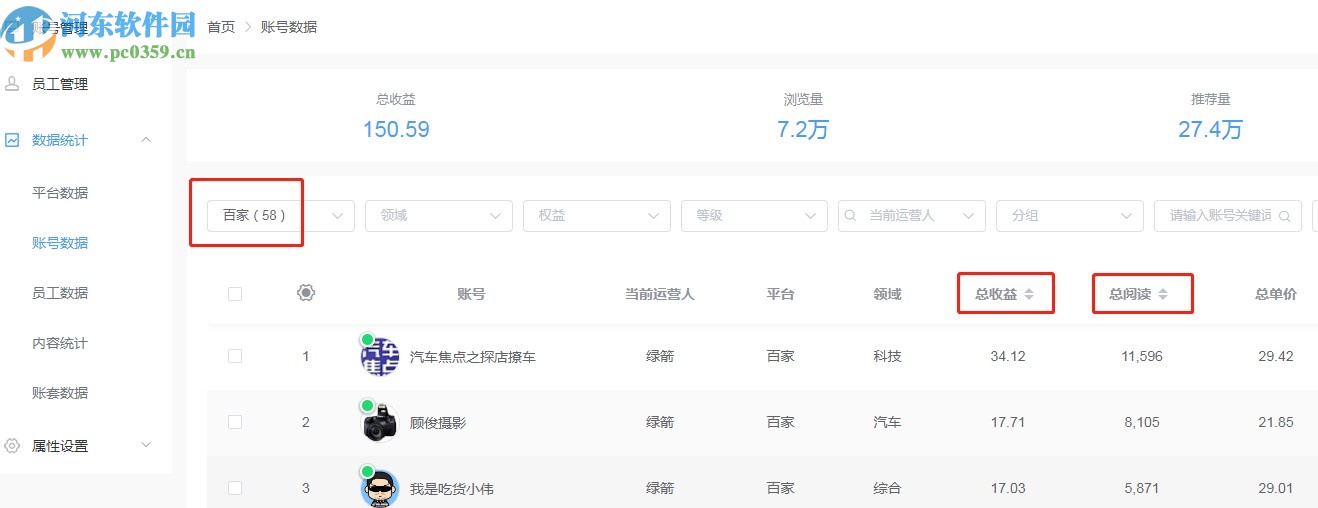1318x508 pixels.
Task: Click the 科技 domain cell
Action: point(887,356)
